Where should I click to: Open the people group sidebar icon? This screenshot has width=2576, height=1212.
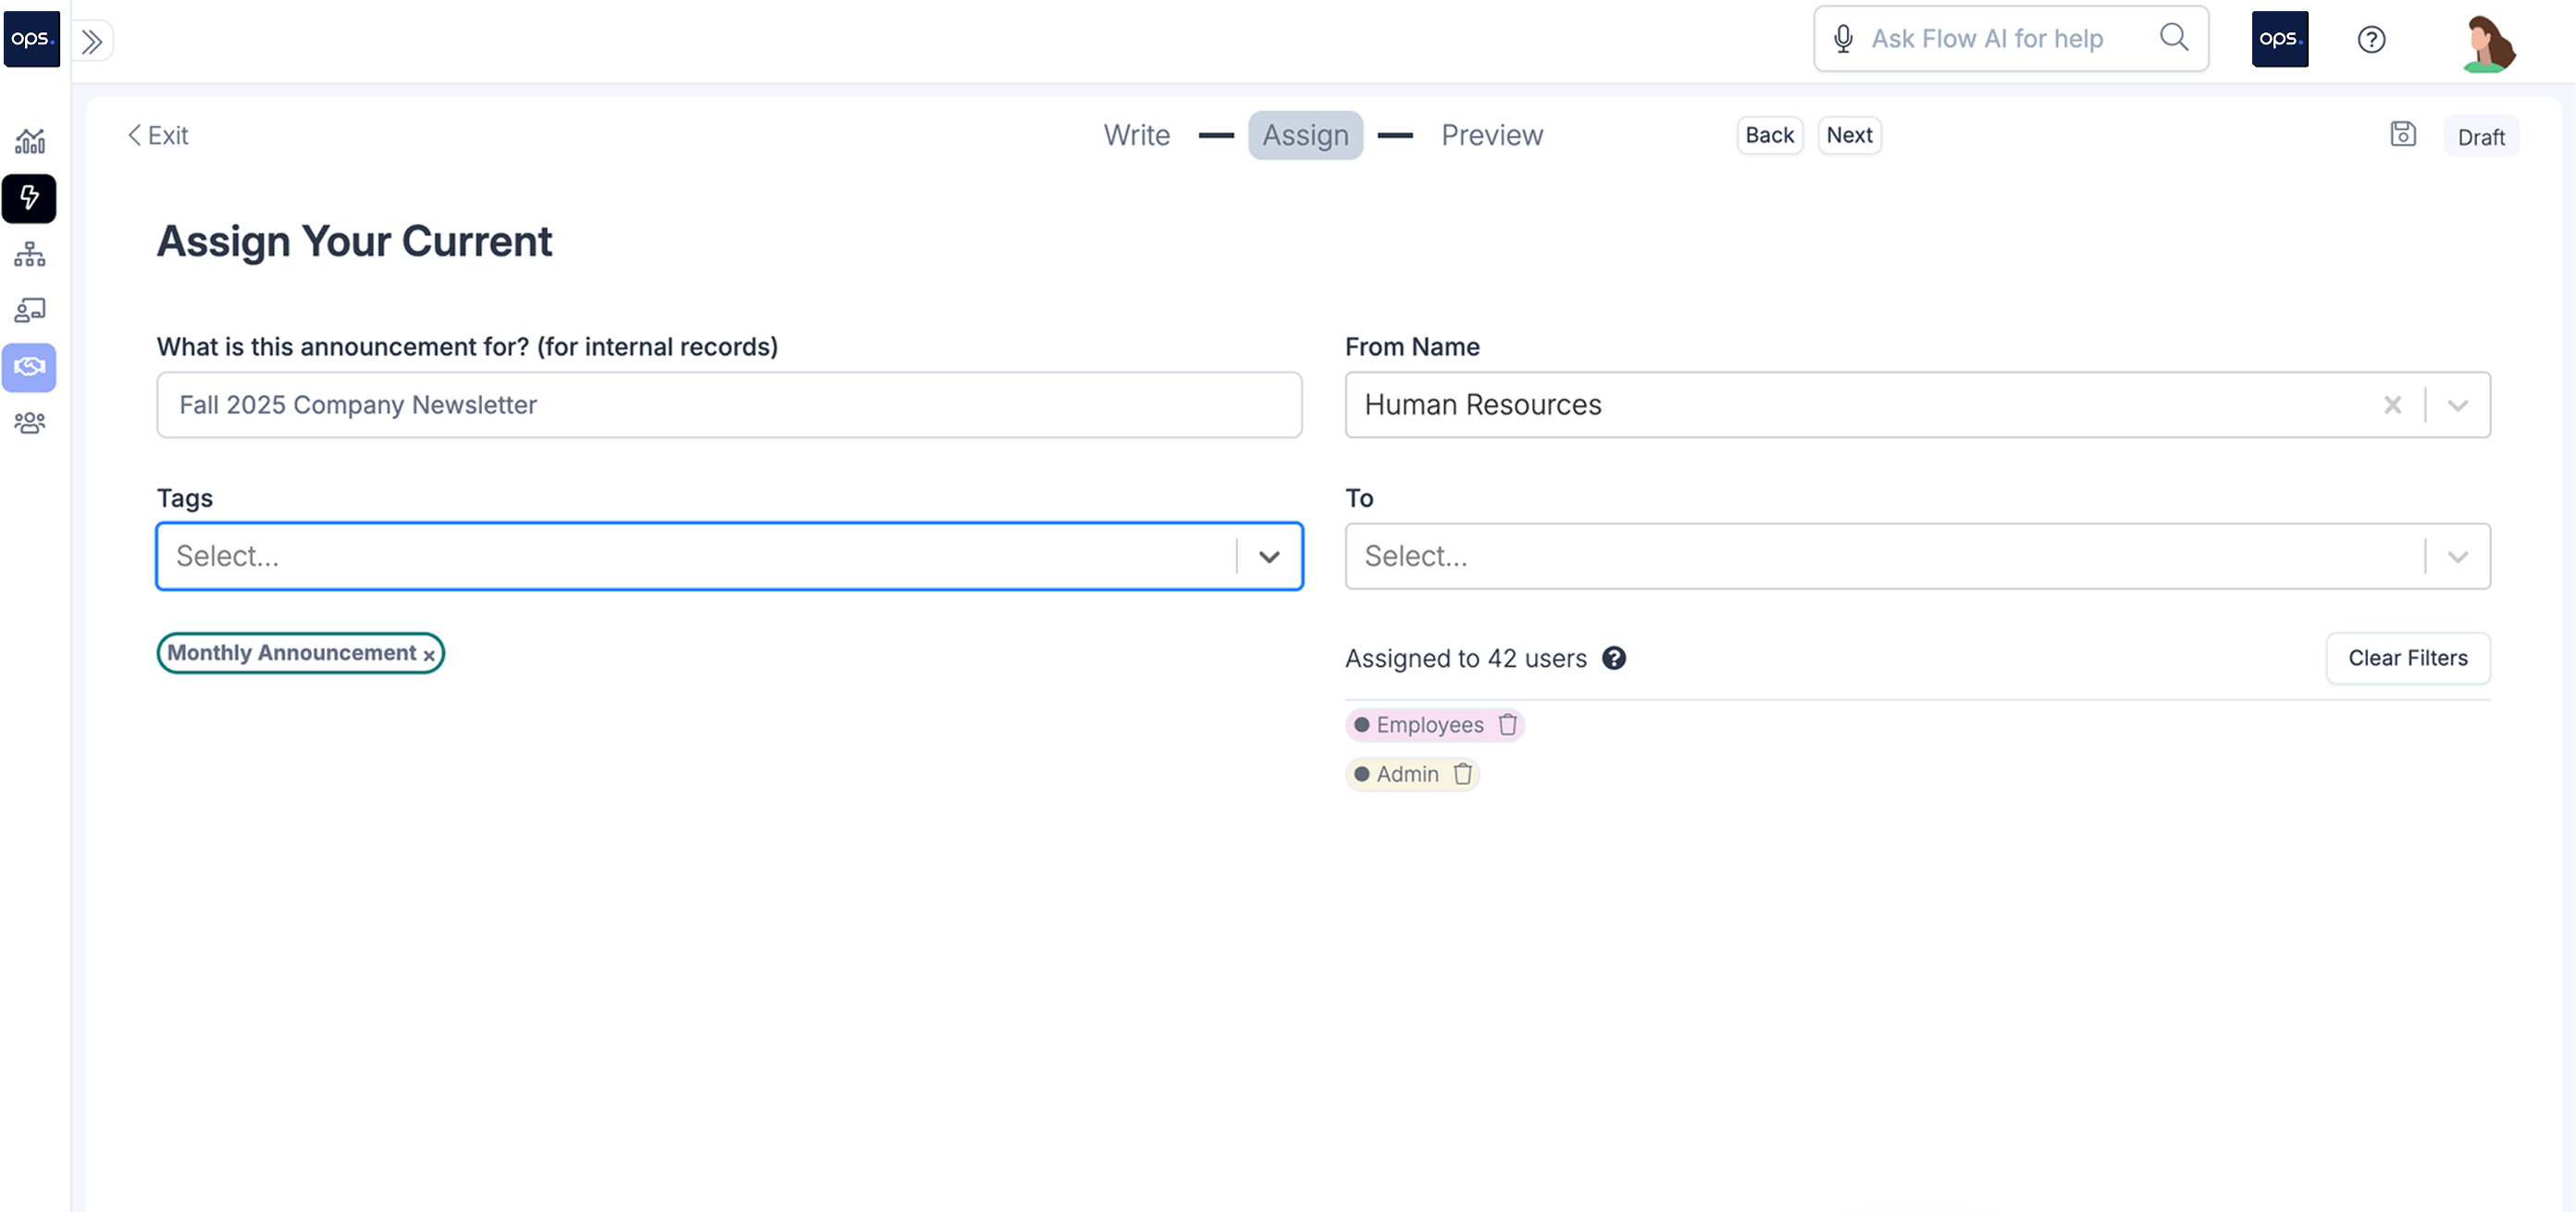tap(29, 423)
